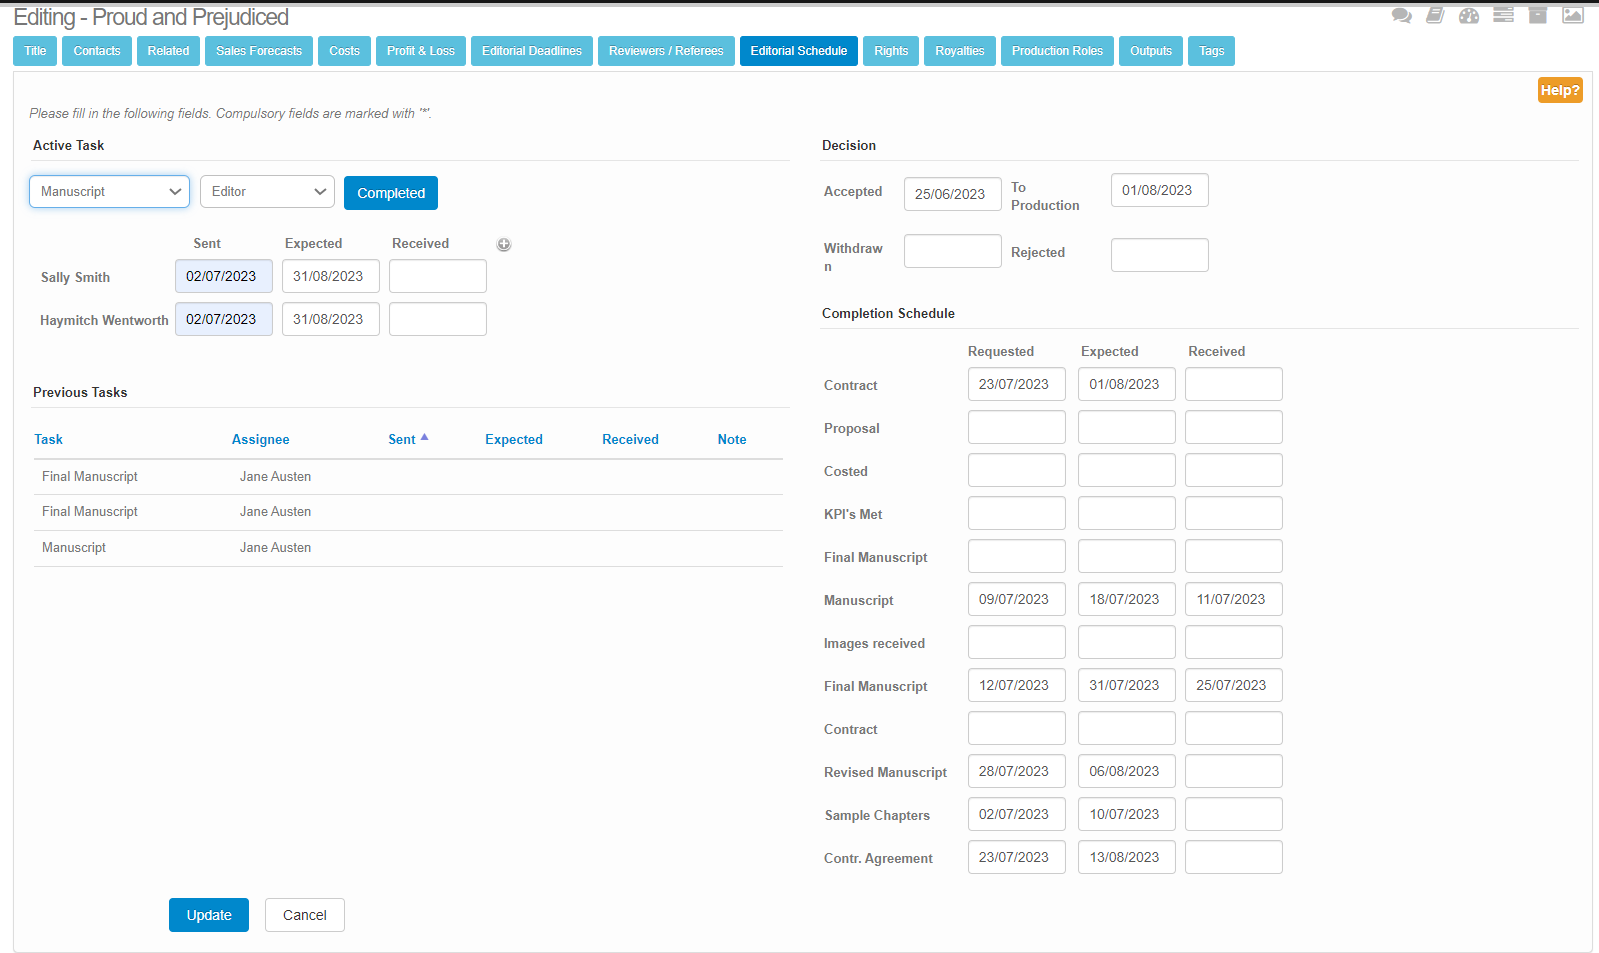Sort previous tasks by Sent column
The image size is (1599, 953).
click(x=402, y=439)
